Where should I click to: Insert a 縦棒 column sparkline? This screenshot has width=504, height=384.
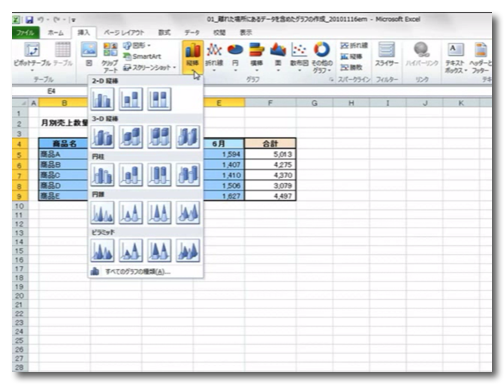pos(351,57)
